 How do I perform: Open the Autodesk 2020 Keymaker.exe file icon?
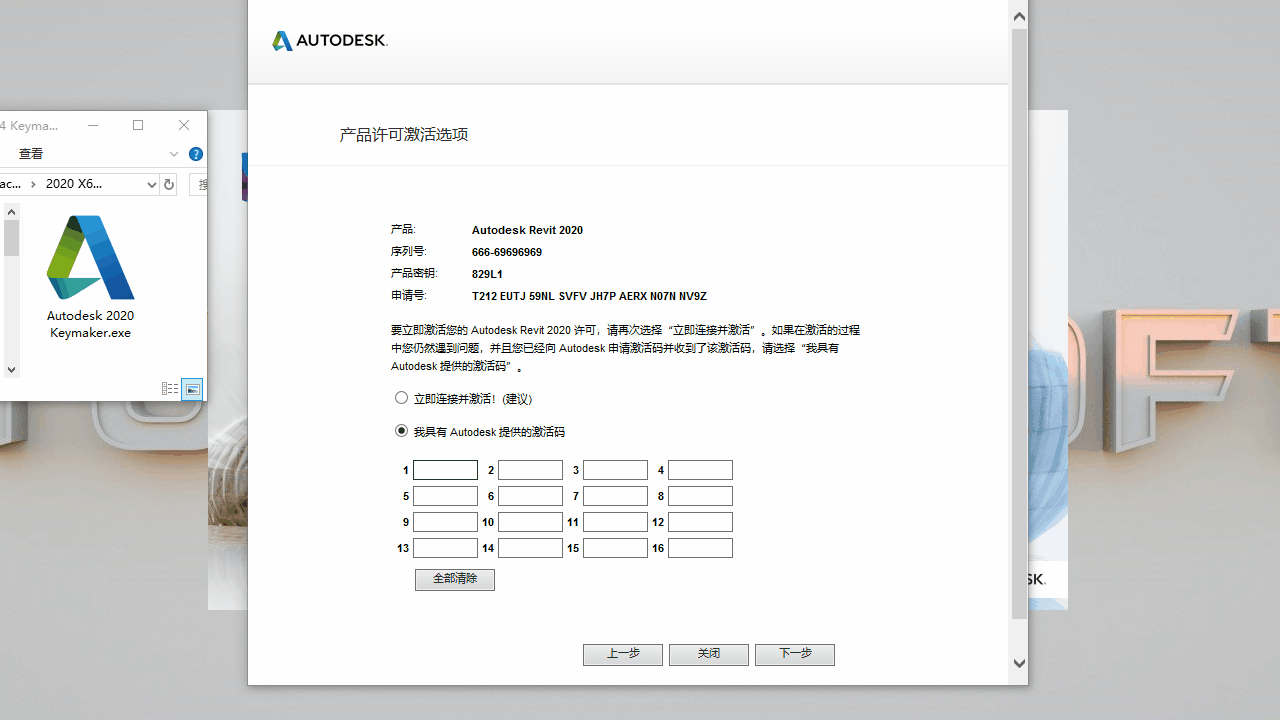[90, 277]
